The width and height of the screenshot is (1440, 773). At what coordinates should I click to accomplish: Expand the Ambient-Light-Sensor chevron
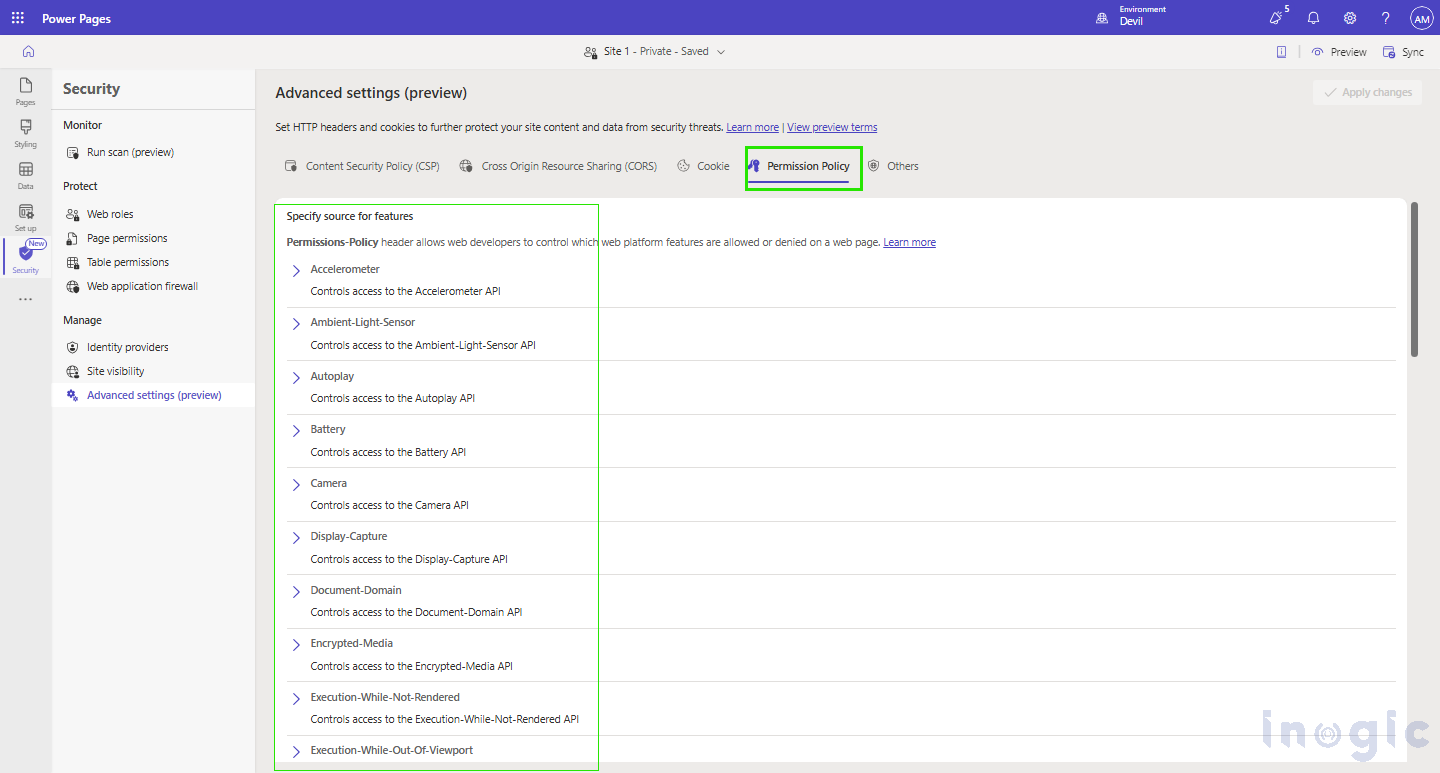(x=296, y=324)
